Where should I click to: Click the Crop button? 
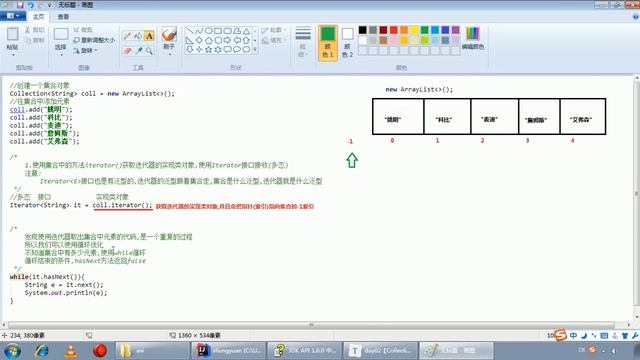coord(83,30)
